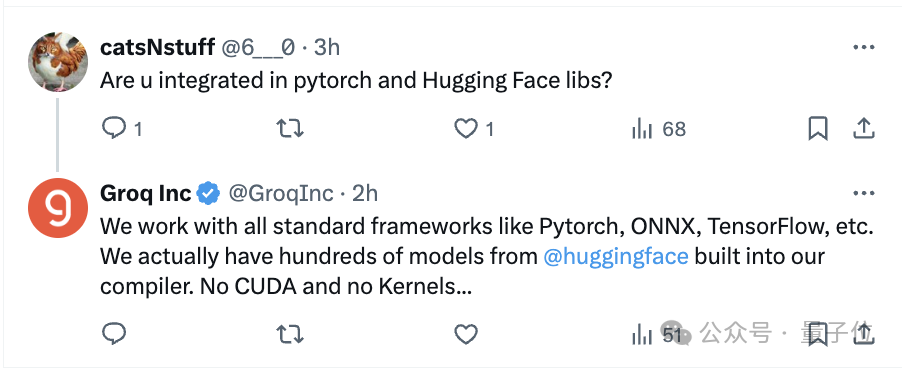902x368 pixels.
Task: Open the @GroqInc handle
Action: click(x=281, y=194)
